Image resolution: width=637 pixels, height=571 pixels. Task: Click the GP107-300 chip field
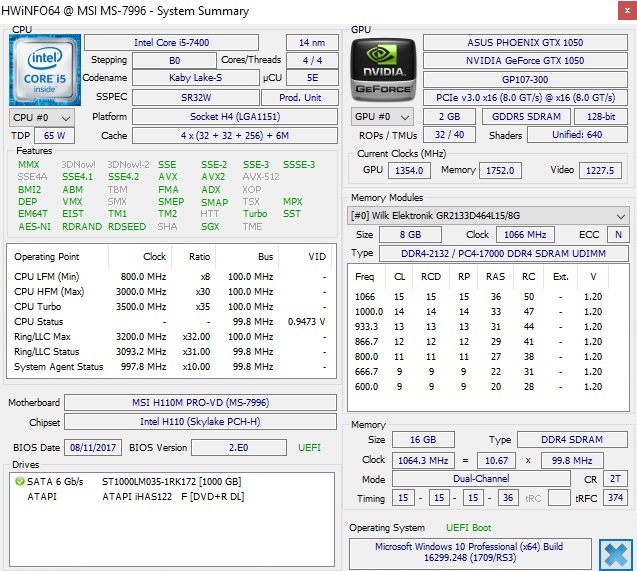click(525, 79)
